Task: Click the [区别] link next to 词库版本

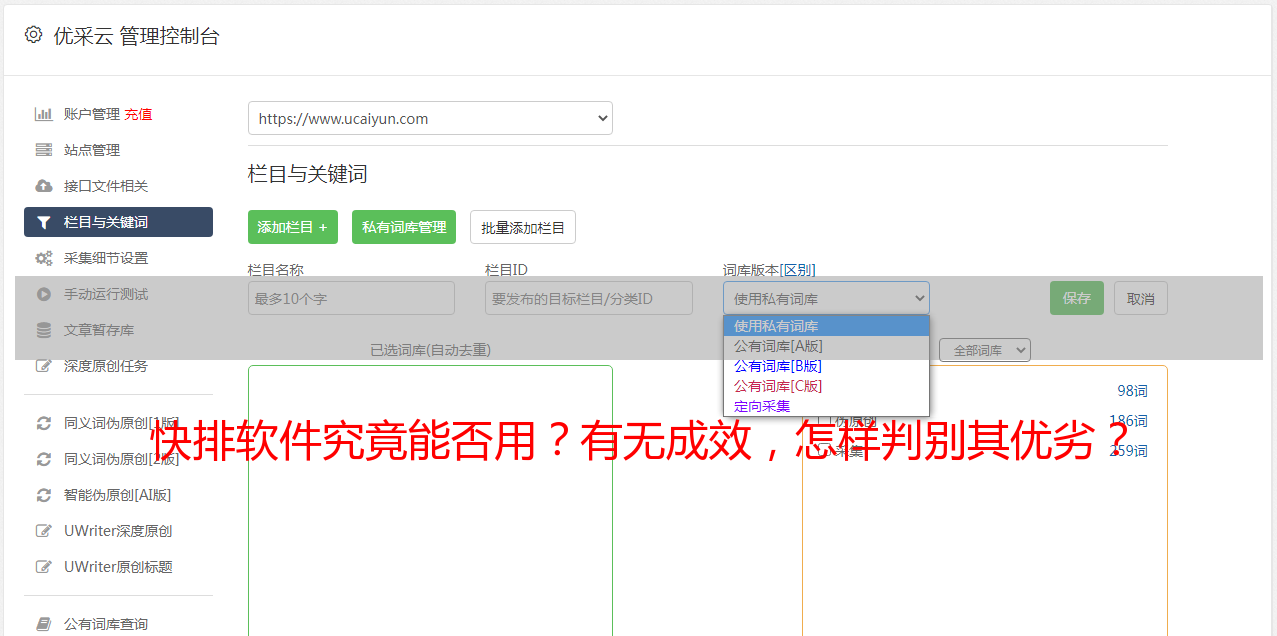Action: pyautogui.click(x=797, y=270)
